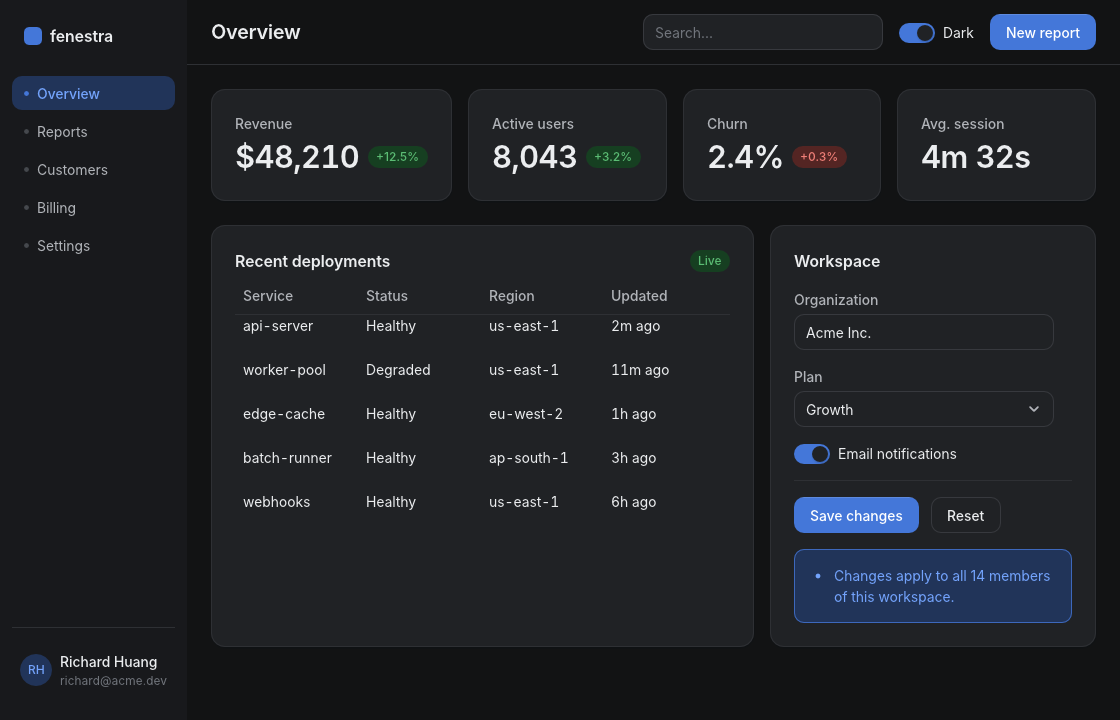Toggle the Dark mode switch
Viewport: 1120px width, 720px height.
click(916, 33)
